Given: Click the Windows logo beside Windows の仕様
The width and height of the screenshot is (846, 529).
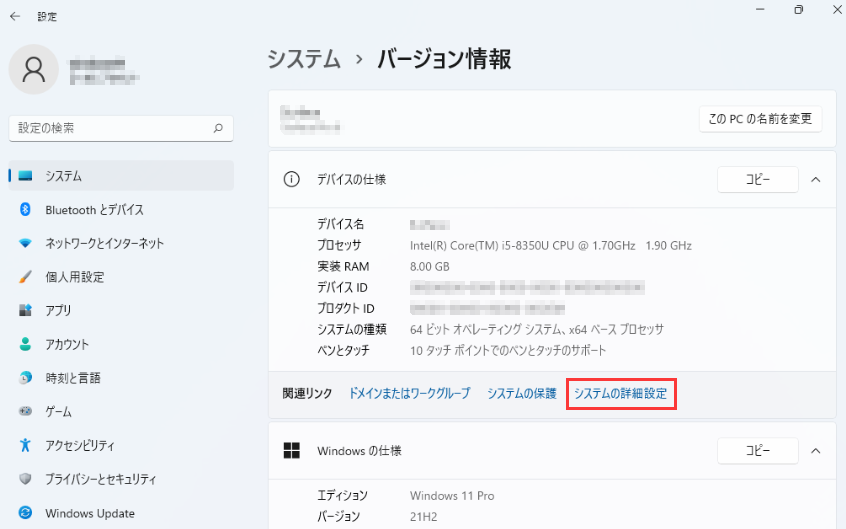Looking at the screenshot, I should pos(291,451).
